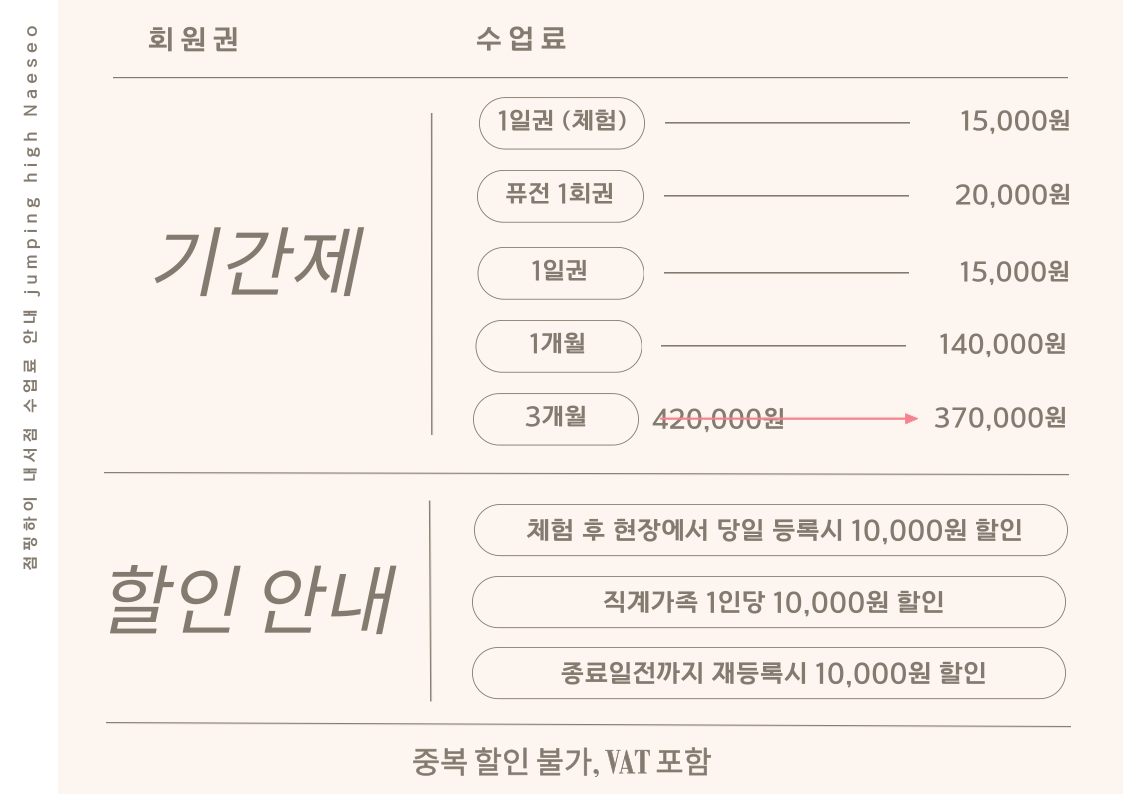Click the 1일권 (체험) pill button
Screen dimensions: 1123x794
point(561,123)
